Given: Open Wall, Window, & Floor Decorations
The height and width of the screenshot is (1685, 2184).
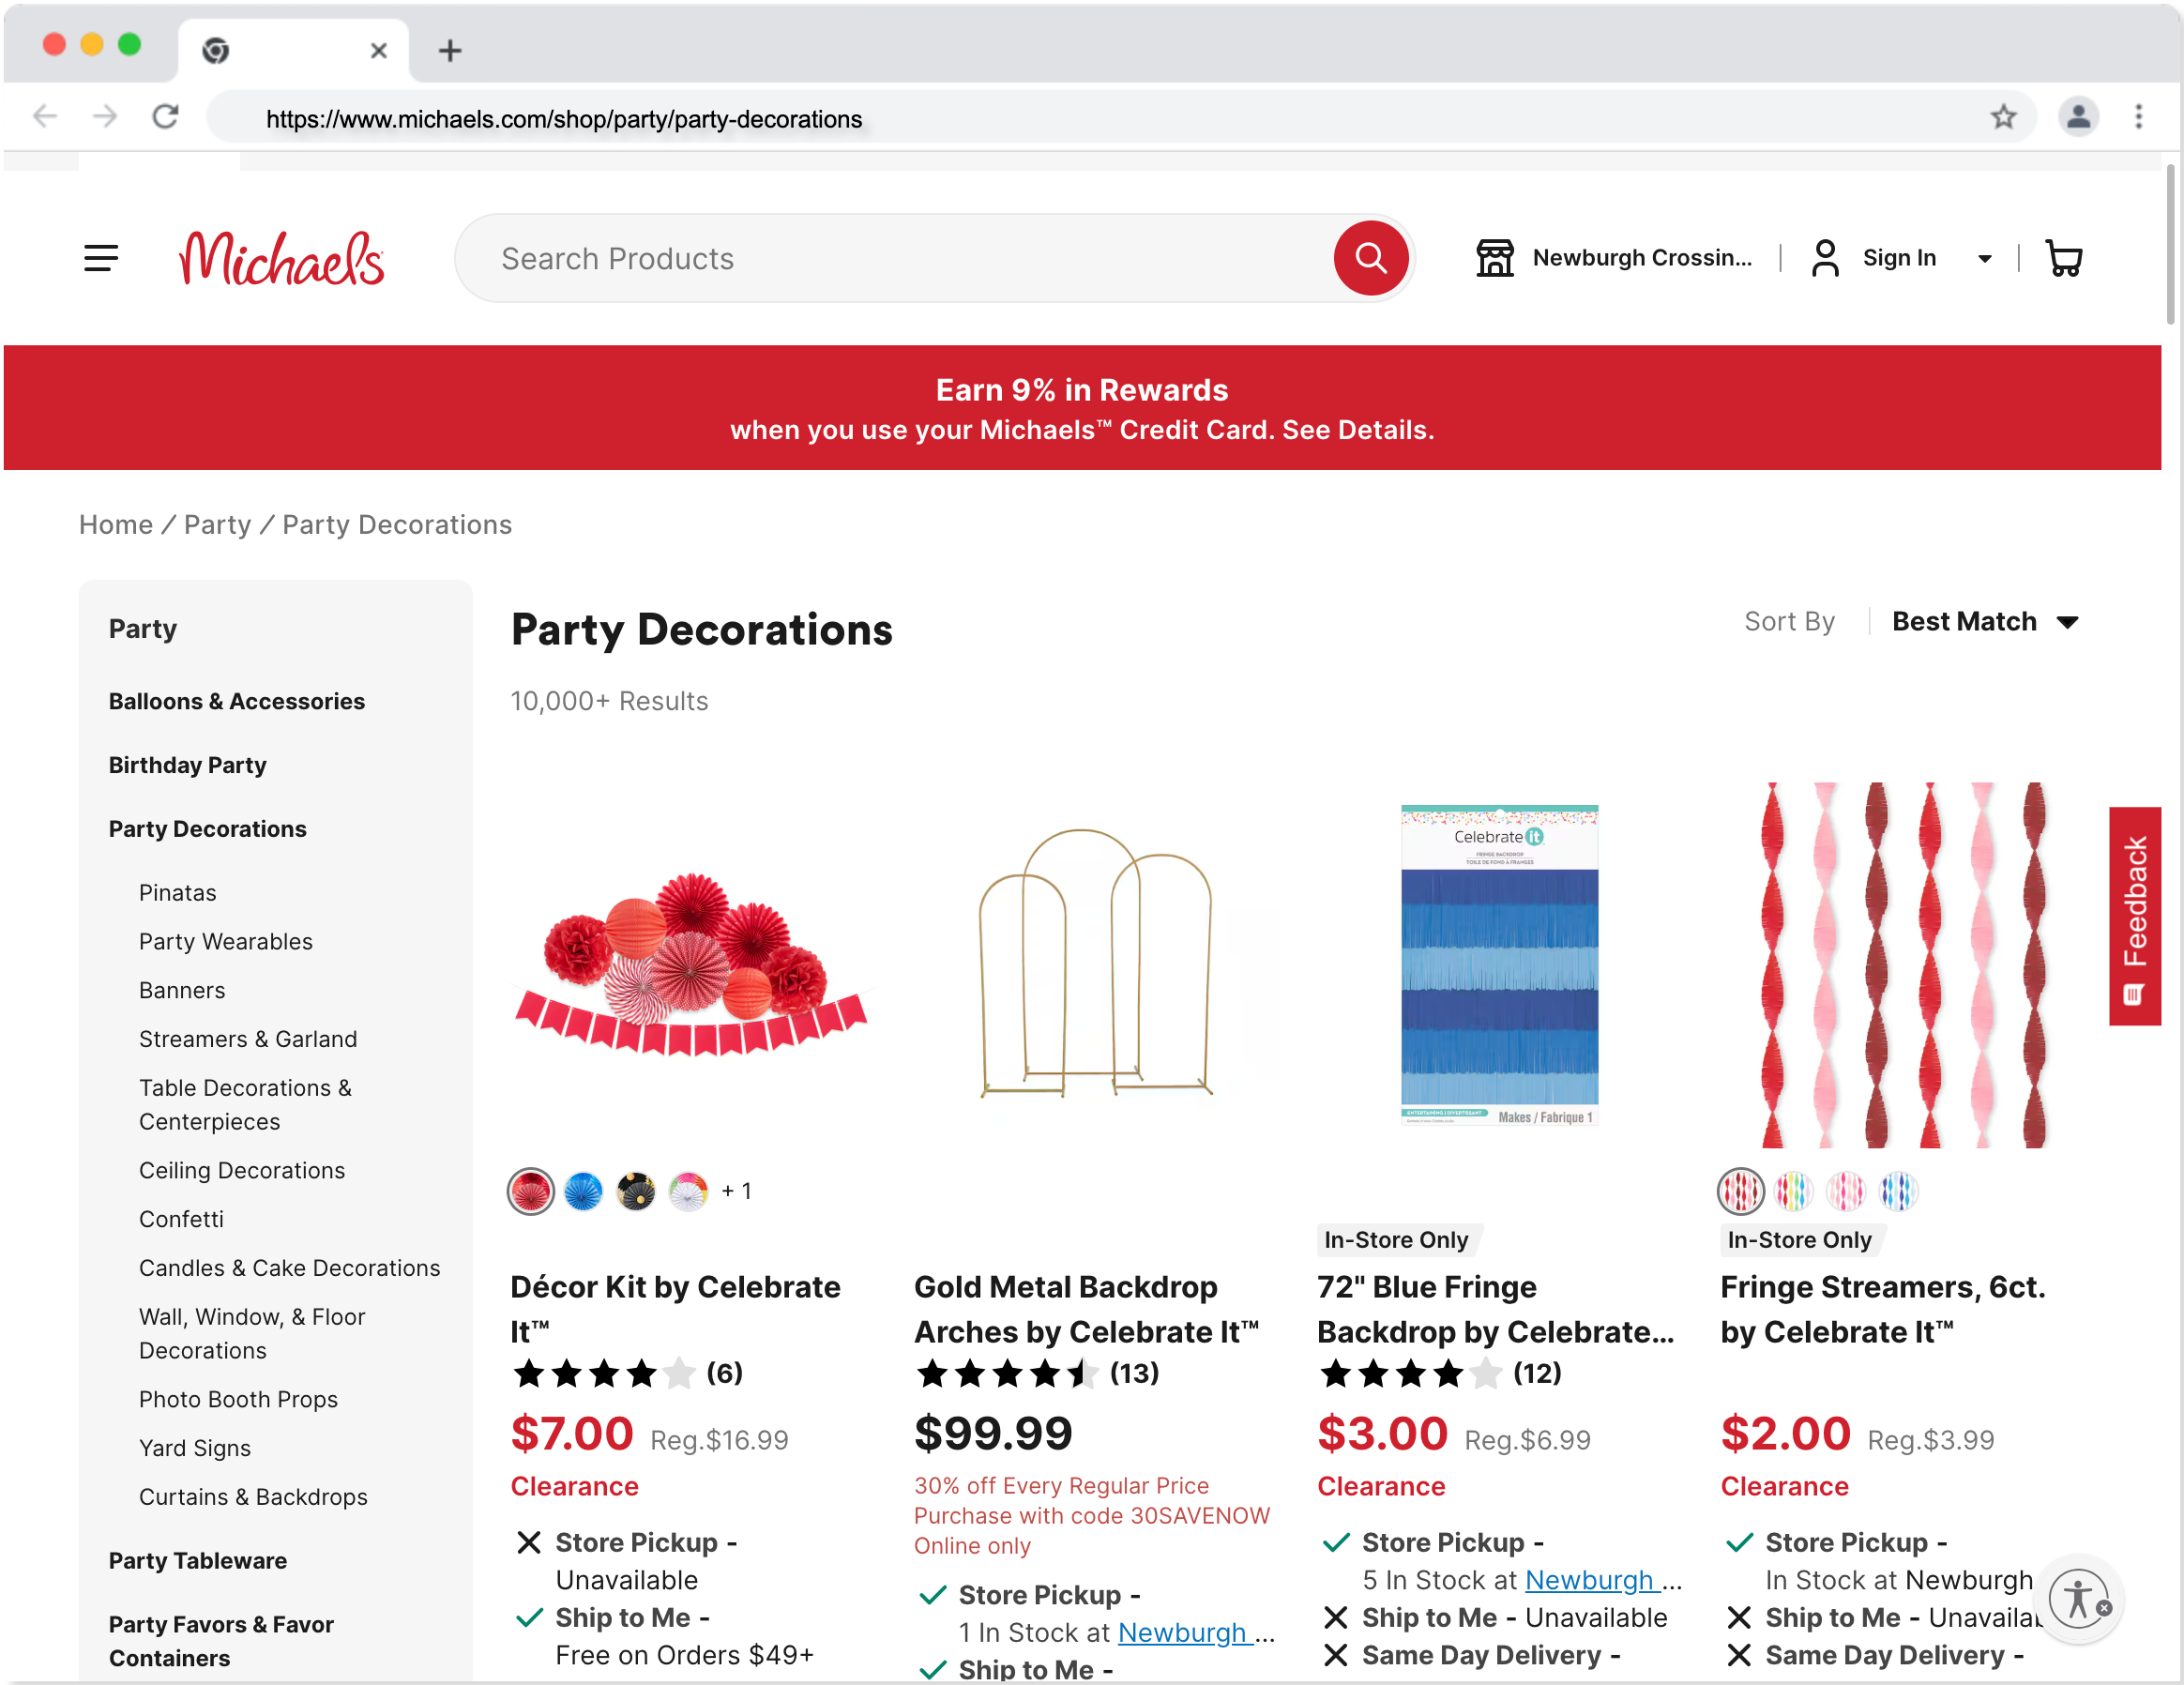Looking at the screenshot, I should point(252,1333).
